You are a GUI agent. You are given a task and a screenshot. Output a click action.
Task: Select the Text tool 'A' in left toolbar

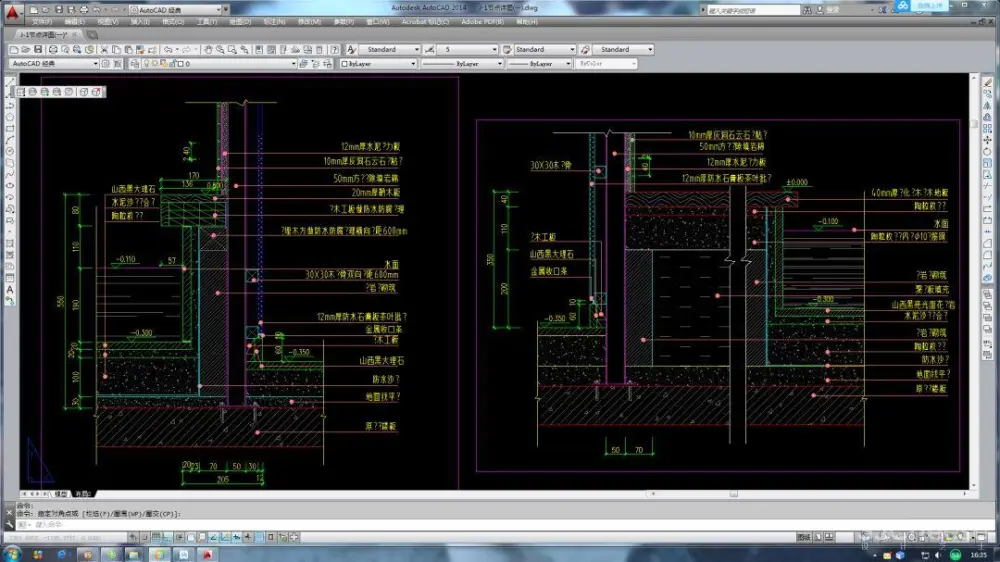coord(10,289)
